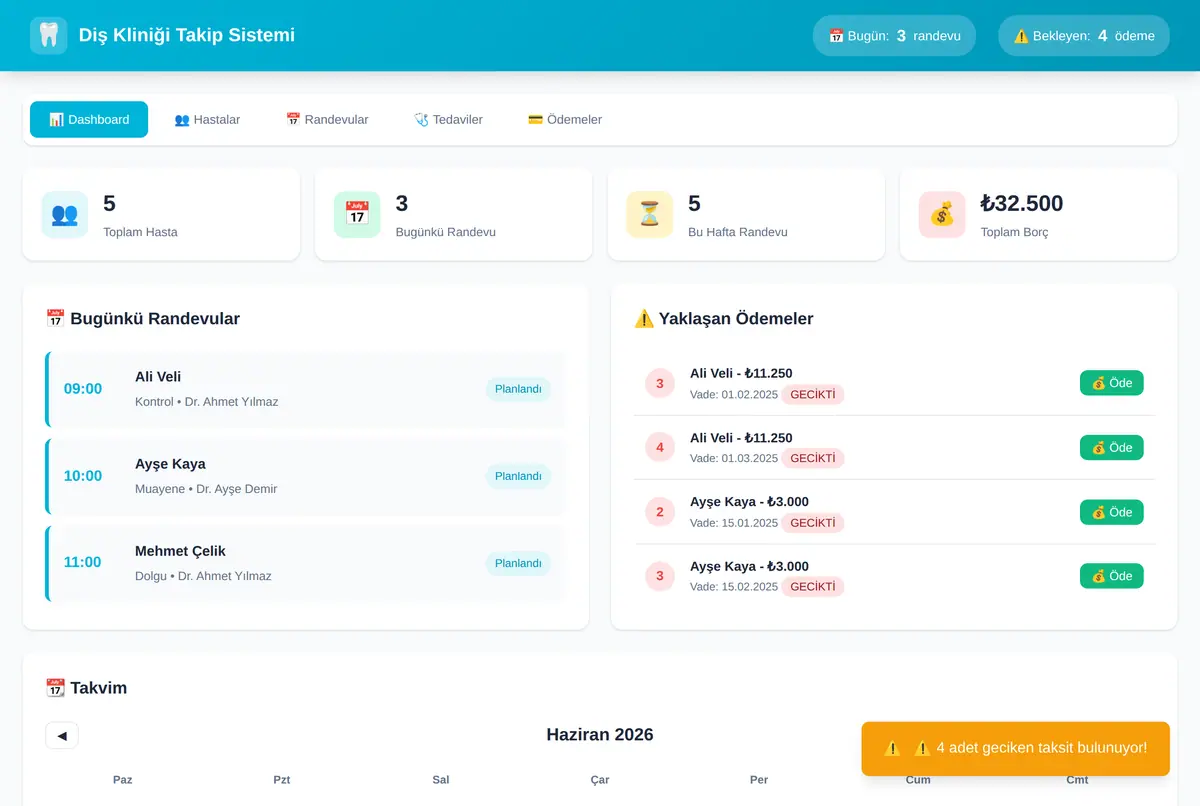
Task: Open the Dashboard tab
Action: [89, 119]
